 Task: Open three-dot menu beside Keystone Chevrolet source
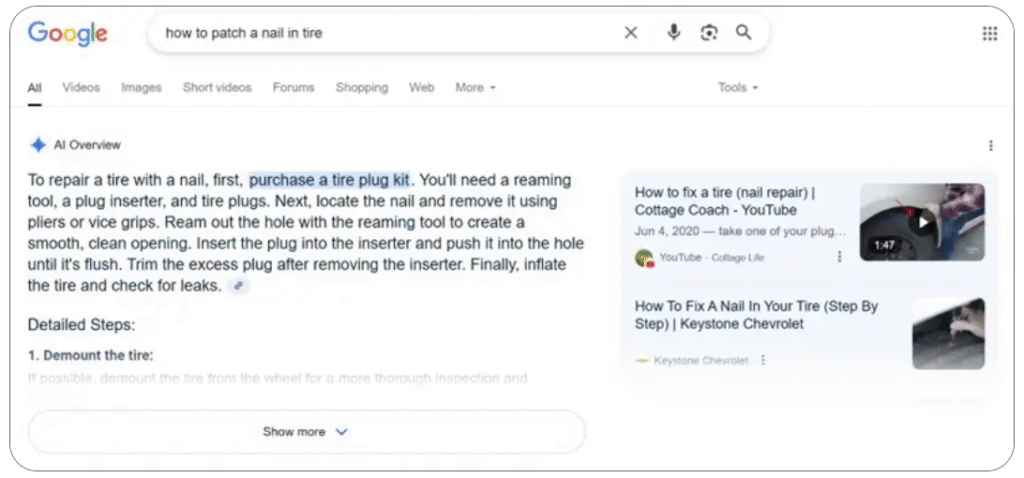click(763, 360)
